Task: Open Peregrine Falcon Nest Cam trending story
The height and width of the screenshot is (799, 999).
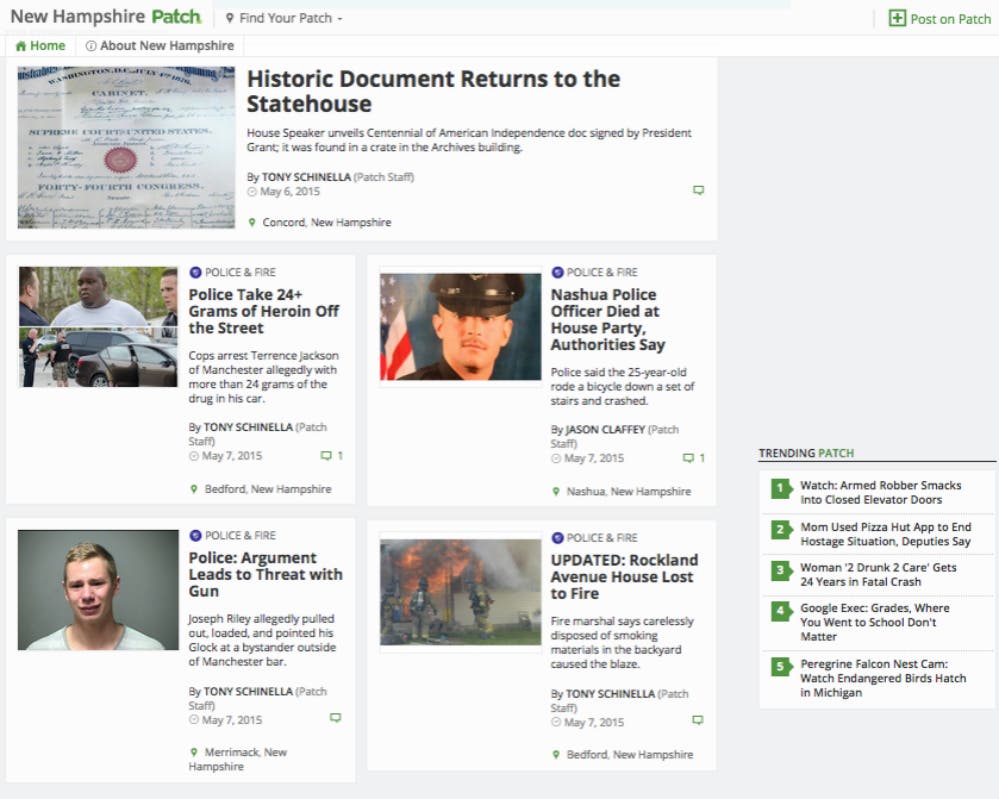Action: point(882,678)
